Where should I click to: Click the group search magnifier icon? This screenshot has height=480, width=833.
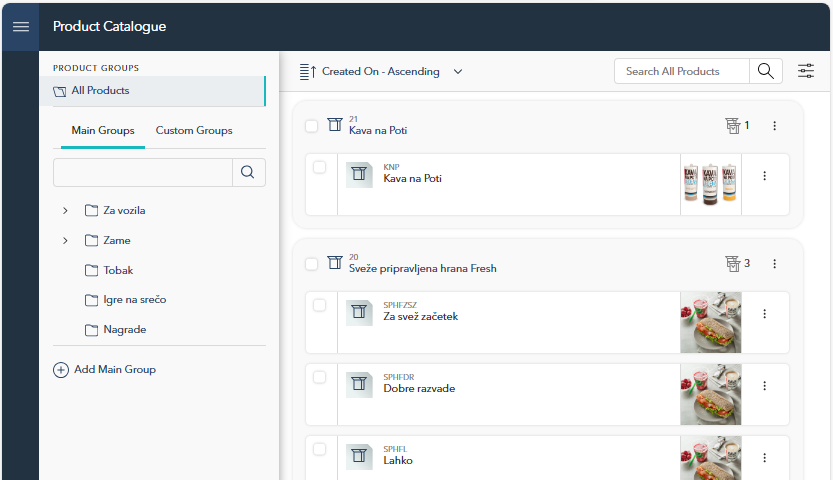pos(248,172)
